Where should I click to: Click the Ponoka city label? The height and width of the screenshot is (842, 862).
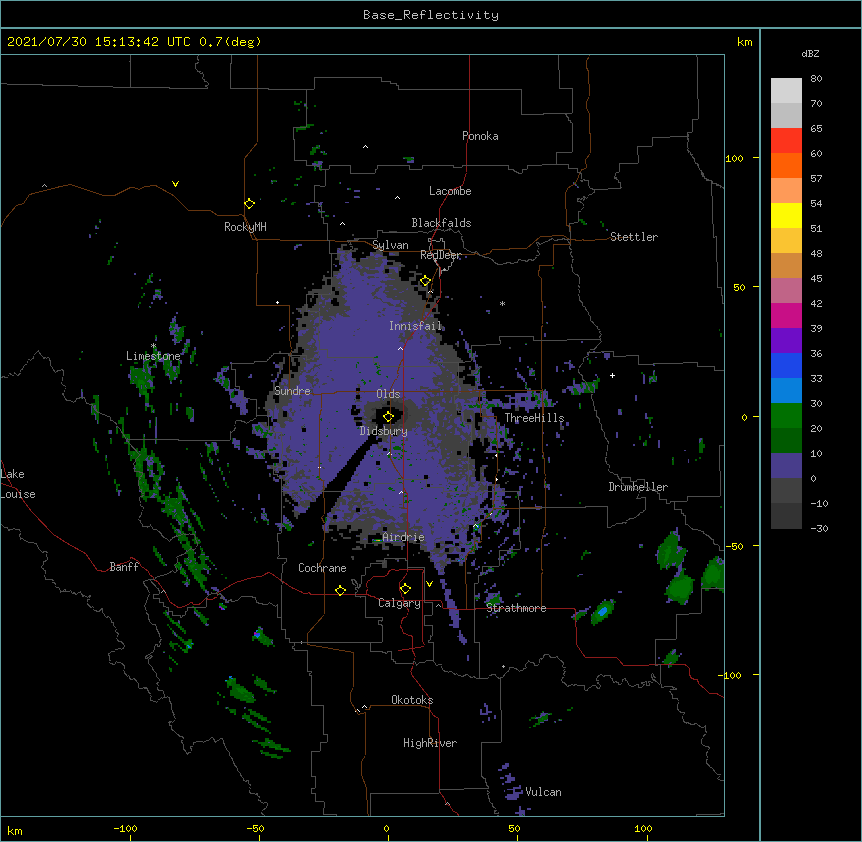480,136
